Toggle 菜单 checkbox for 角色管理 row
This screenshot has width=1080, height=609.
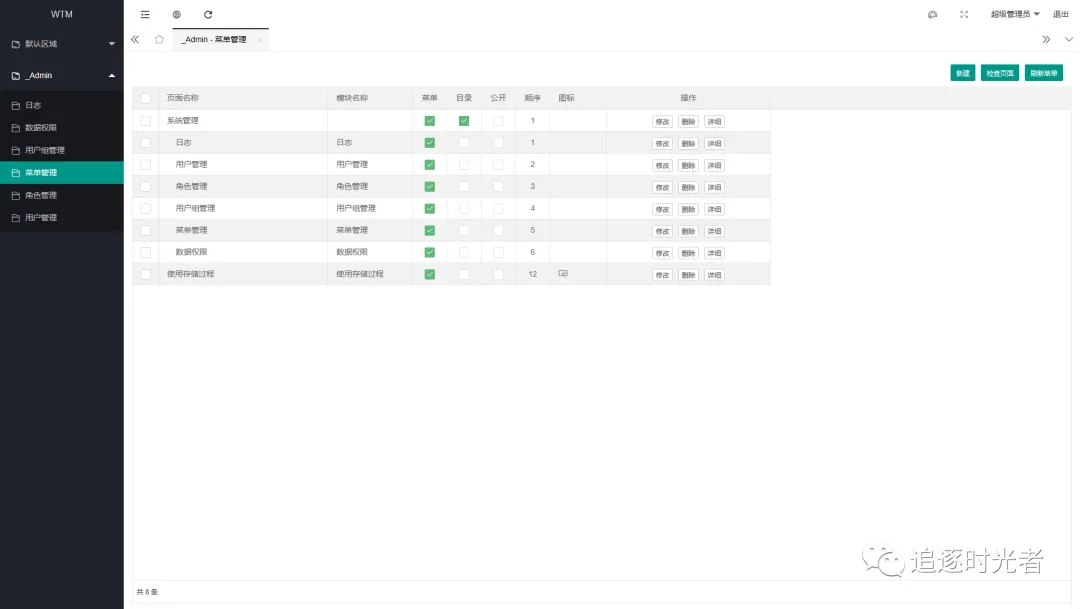click(x=430, y=186)
